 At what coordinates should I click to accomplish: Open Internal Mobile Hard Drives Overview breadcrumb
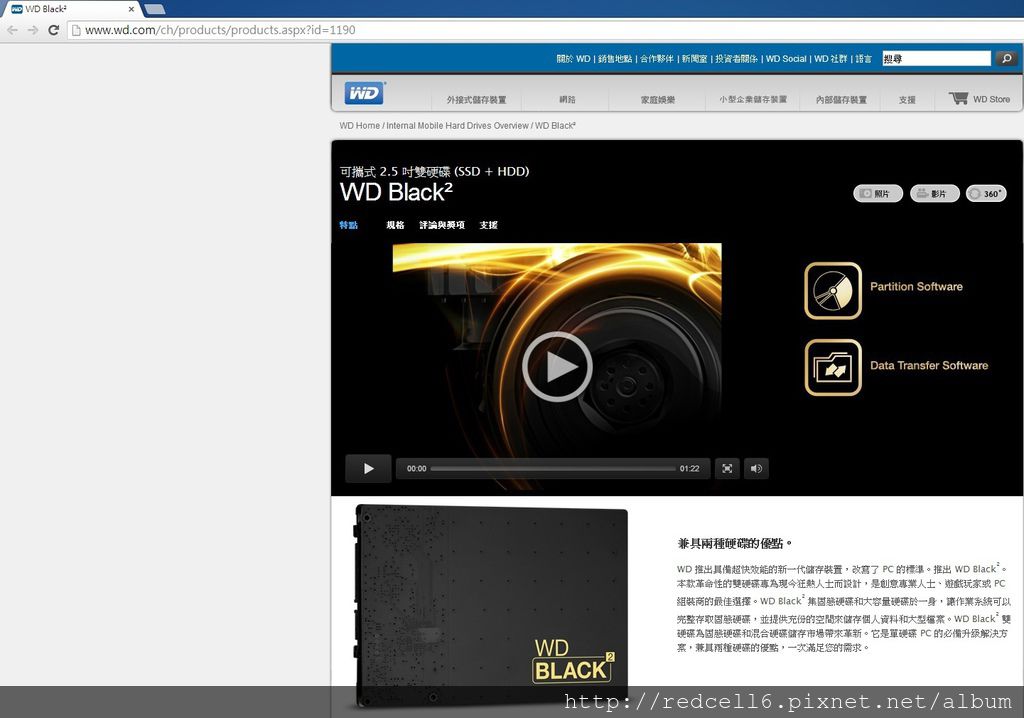pyautogui.click(x=457, y=125)
